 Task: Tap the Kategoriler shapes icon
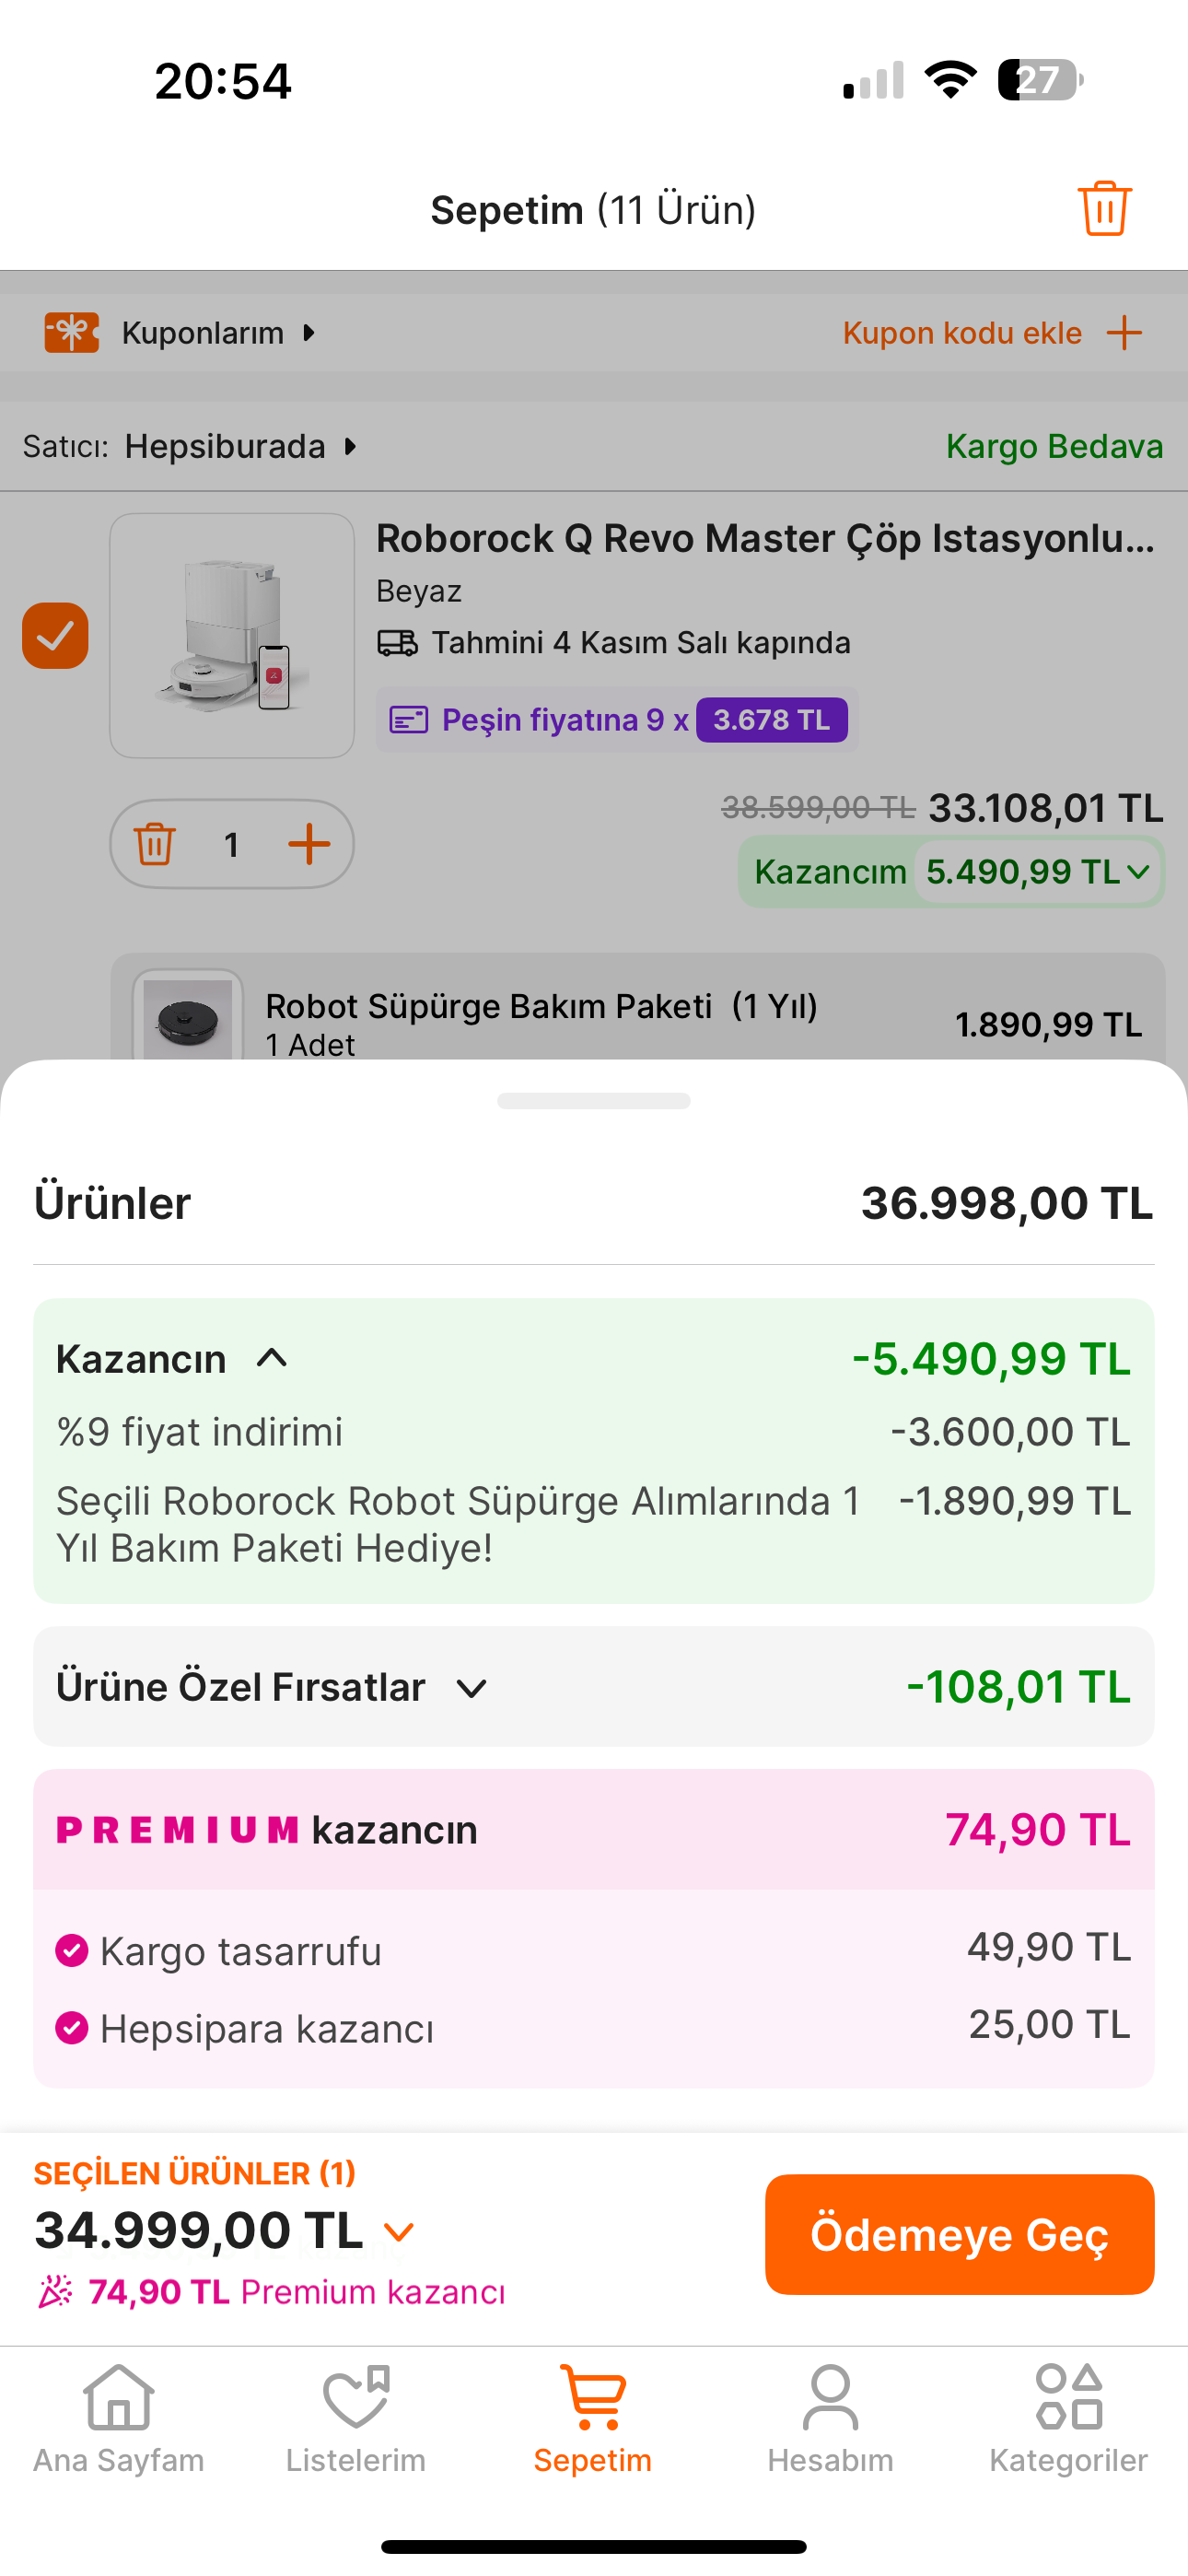coord(1068,2400)
